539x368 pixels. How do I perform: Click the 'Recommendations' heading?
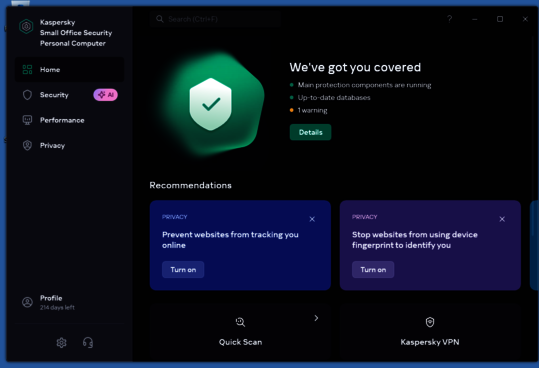point(190,185)
